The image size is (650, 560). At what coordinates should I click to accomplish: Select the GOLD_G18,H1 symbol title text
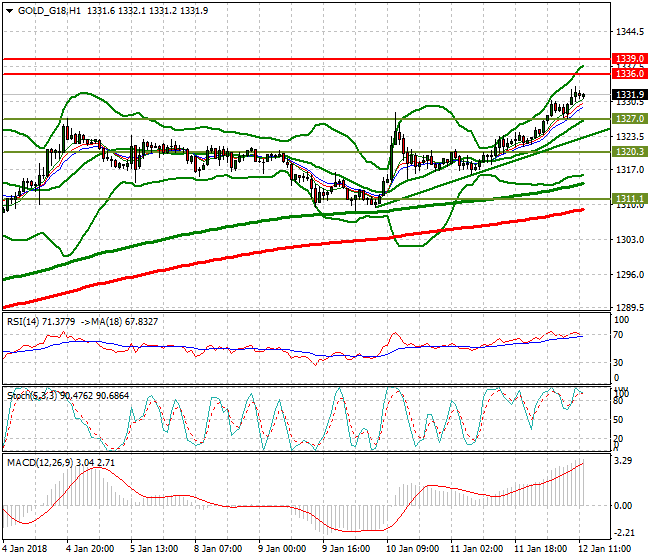(x=49, y=11)
